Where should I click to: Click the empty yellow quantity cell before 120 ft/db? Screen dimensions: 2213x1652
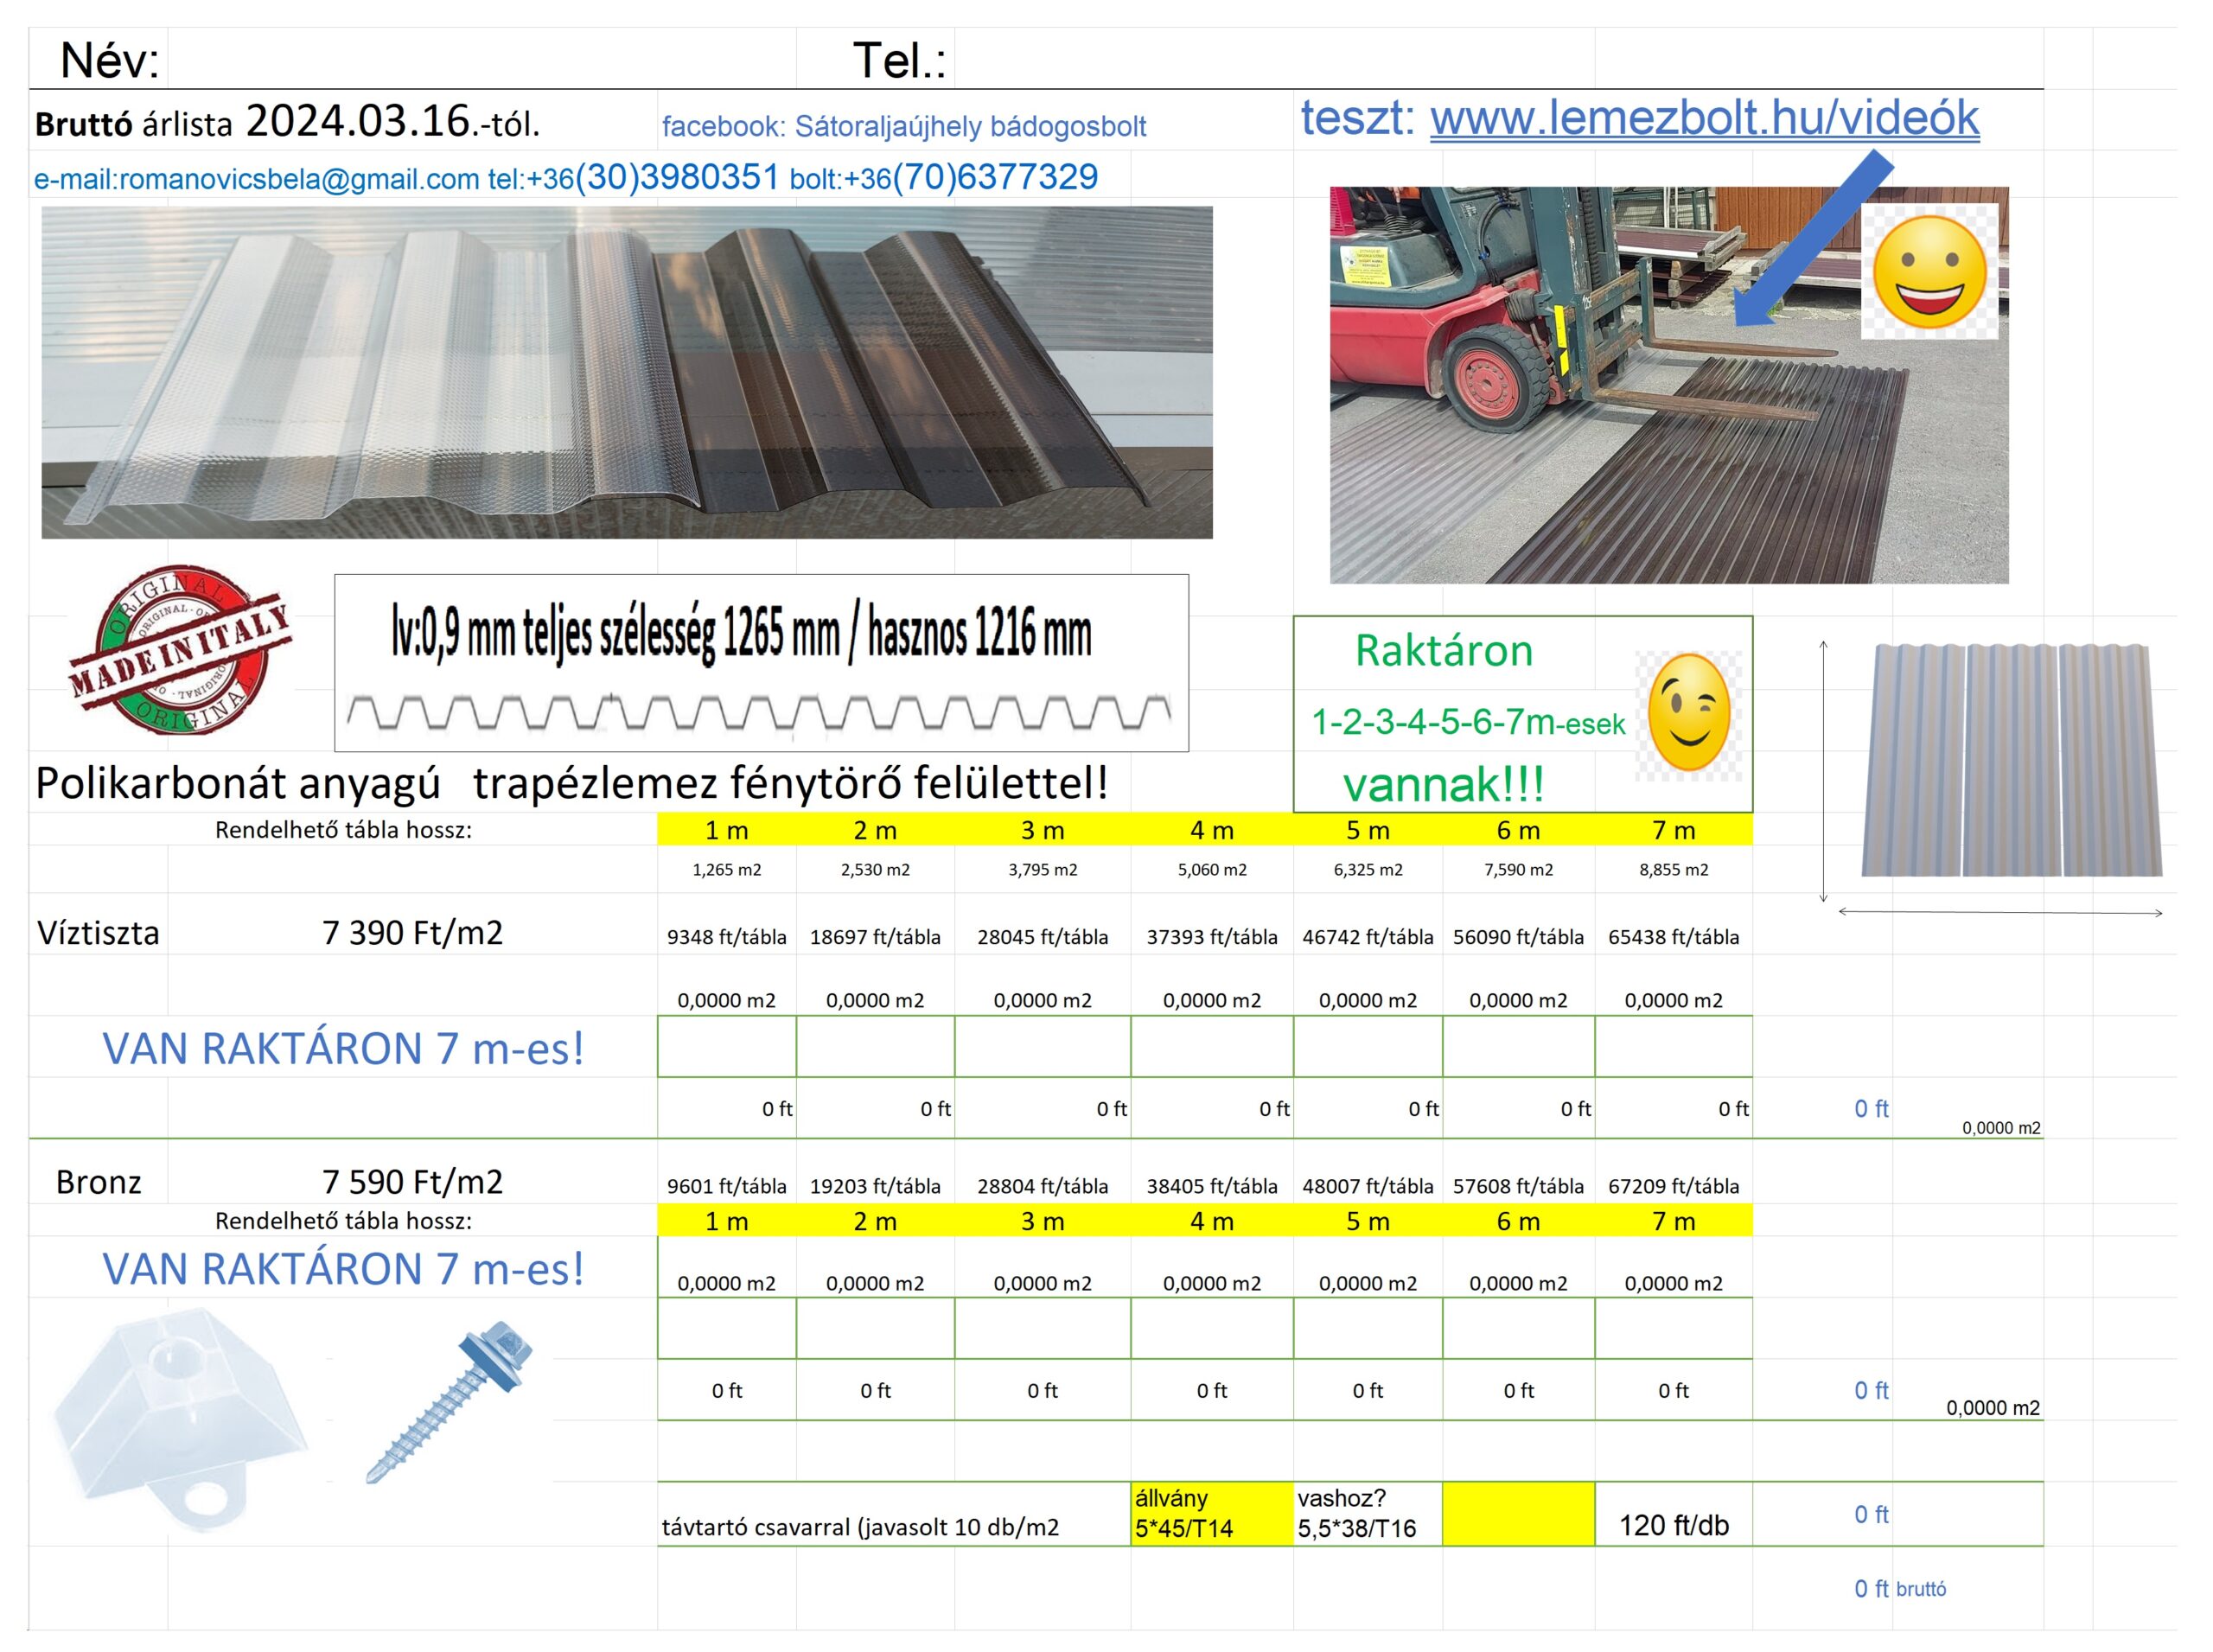click(x=1518, y=1514)
